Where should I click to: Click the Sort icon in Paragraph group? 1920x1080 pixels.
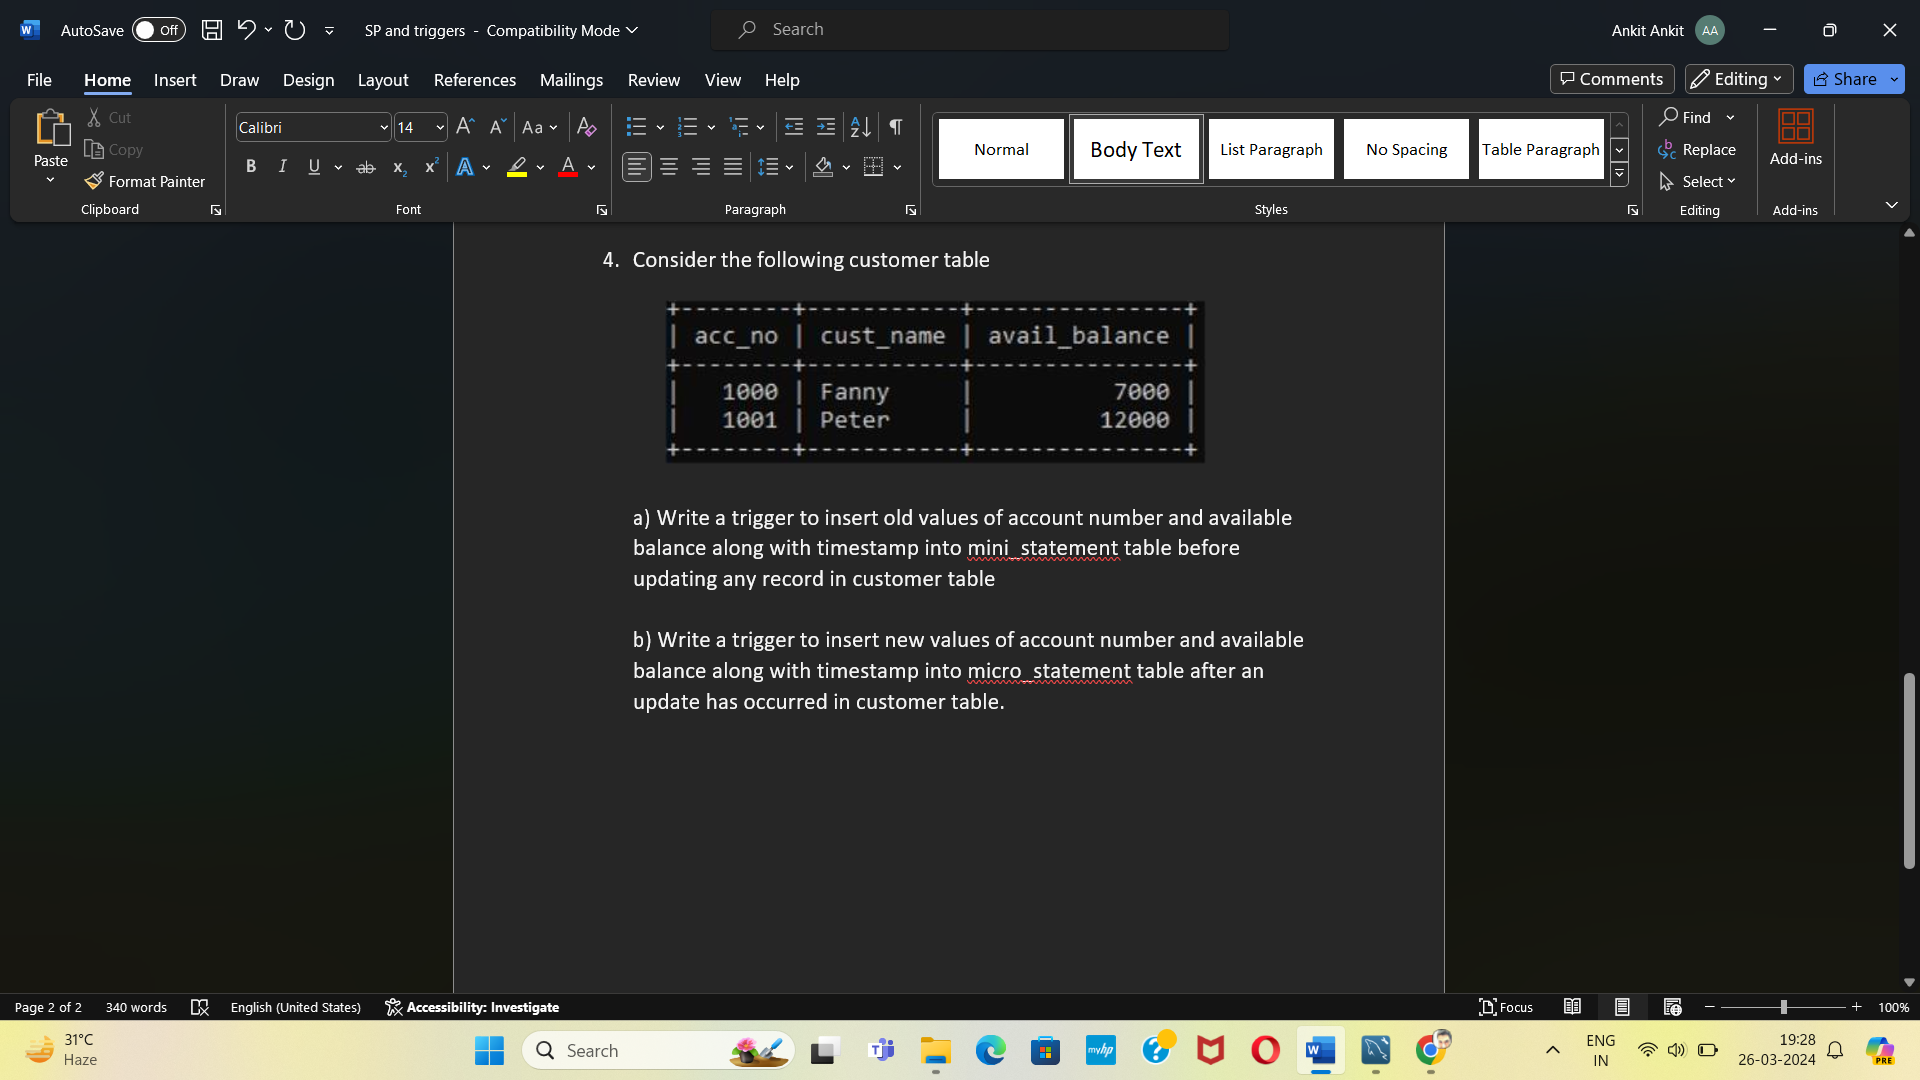coord(860,127)
